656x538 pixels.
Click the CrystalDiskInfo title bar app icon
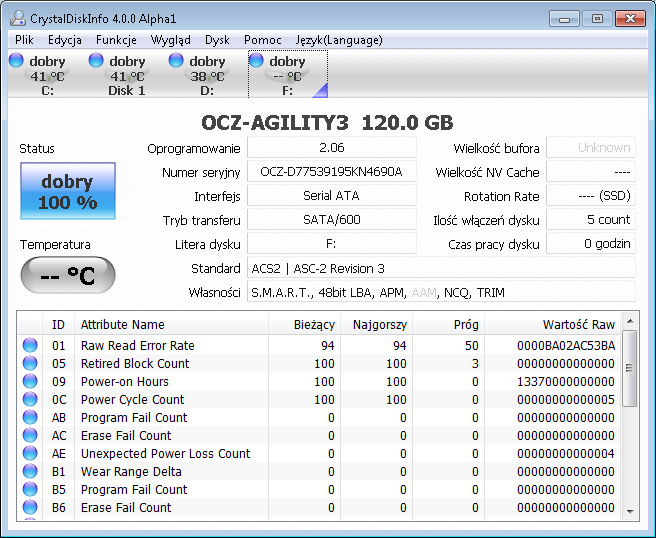pyautogui.click(x=18, y=18)
